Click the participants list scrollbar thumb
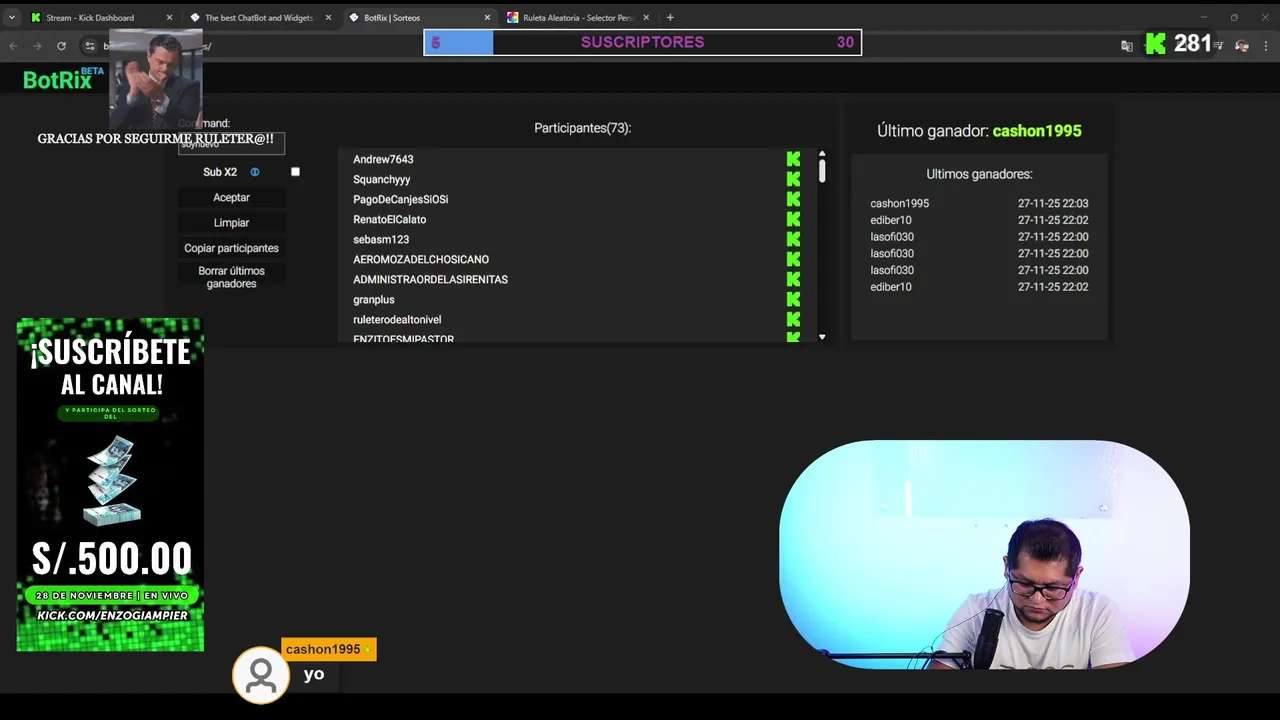This screenshot has height=720, width=1280. point(822,170)
